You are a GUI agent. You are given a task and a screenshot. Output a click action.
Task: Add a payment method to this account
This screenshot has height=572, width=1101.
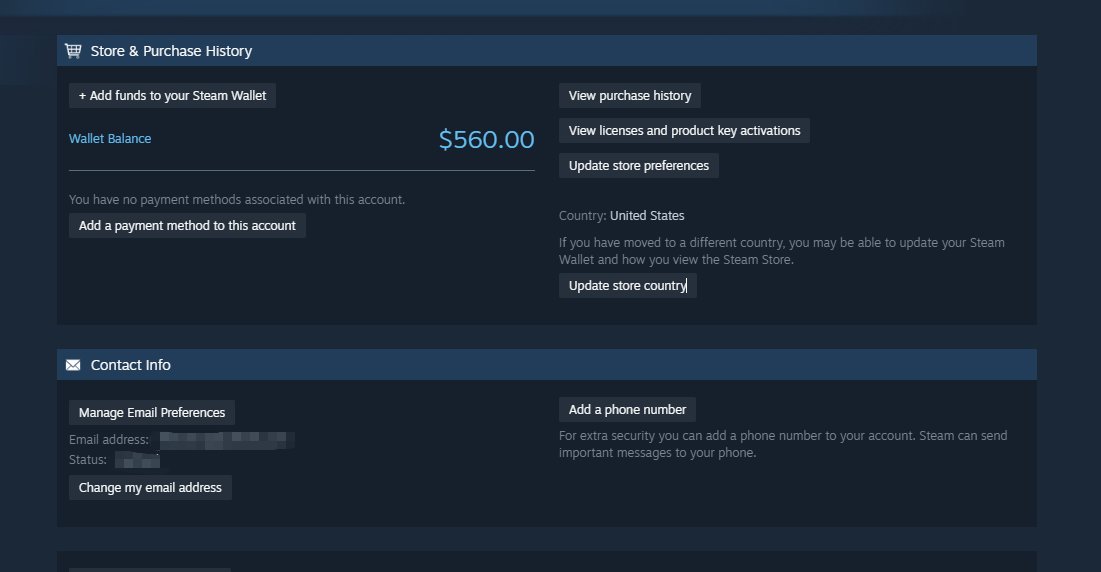click(187, 226)
